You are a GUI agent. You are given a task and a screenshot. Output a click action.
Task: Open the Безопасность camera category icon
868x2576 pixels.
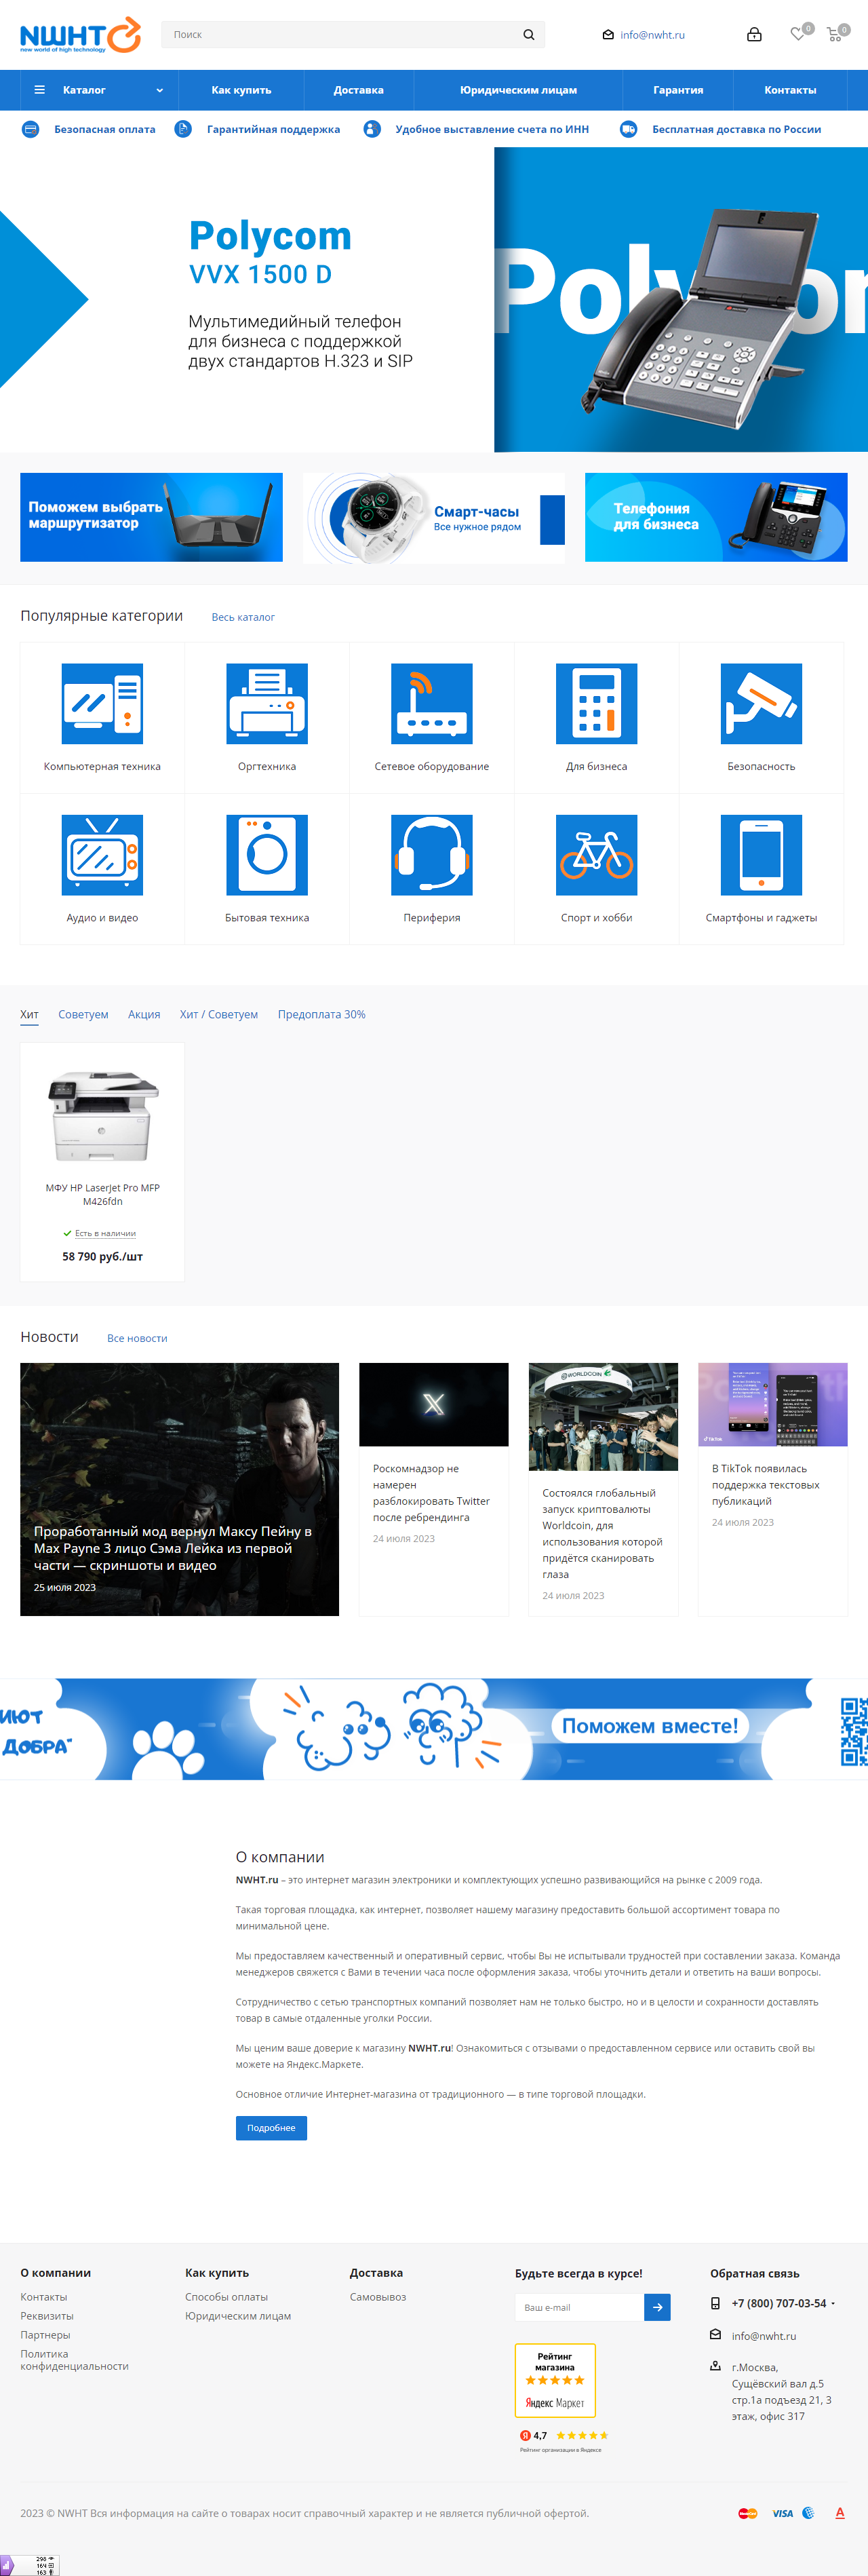coord(761,703)
